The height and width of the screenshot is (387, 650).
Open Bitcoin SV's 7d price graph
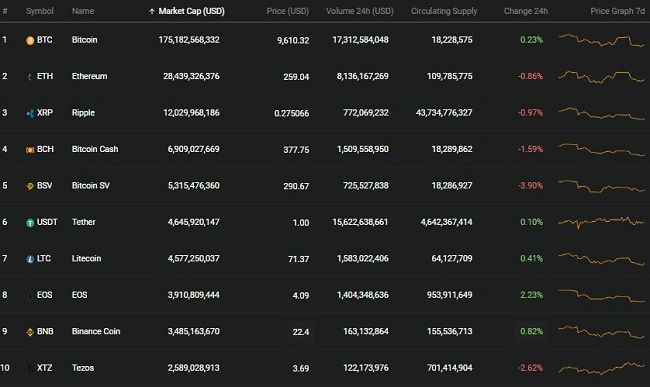coord(601,186)
